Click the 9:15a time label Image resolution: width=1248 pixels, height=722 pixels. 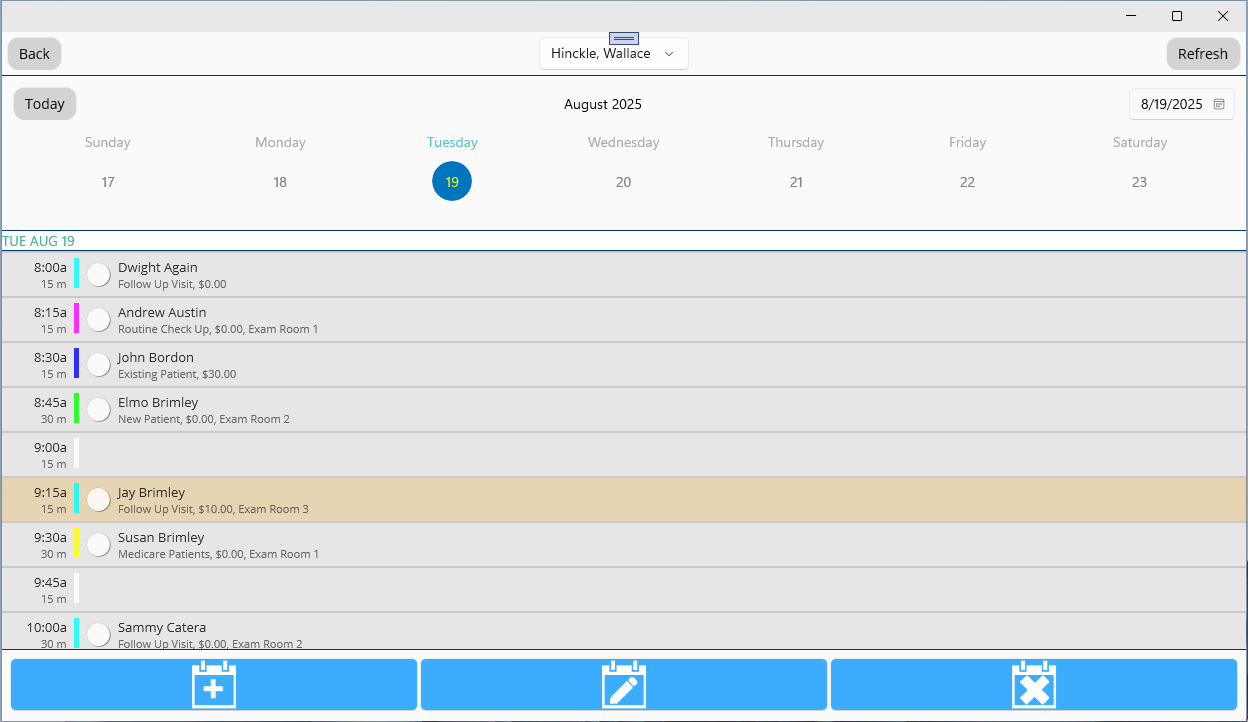(50, 492)
